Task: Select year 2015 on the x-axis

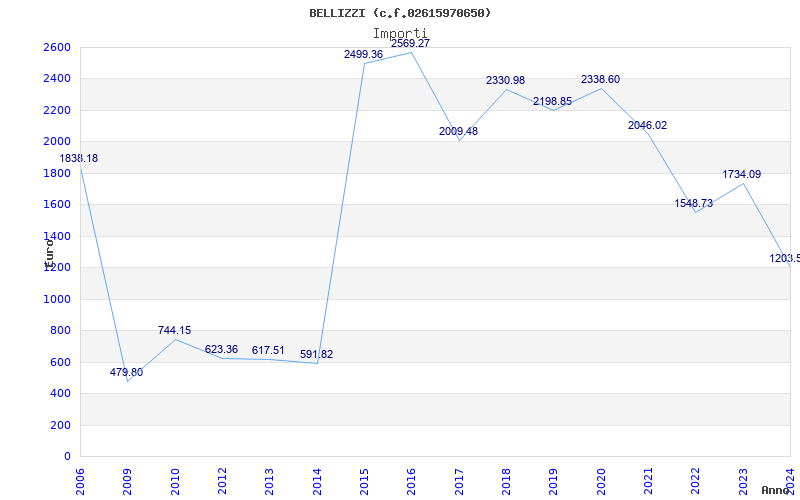Action: coord(364,479)
